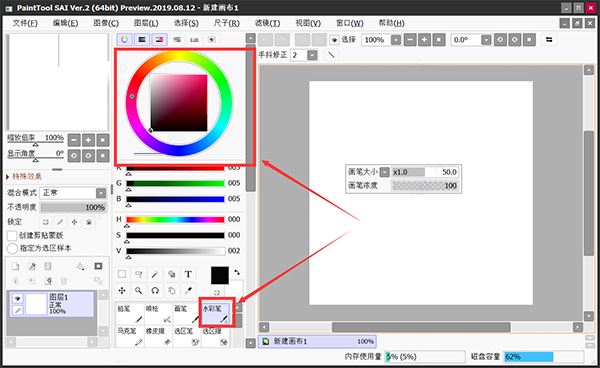Click the 不透明度 opacity slider
Screen dimensions: 600x368
tap(73, 207)
